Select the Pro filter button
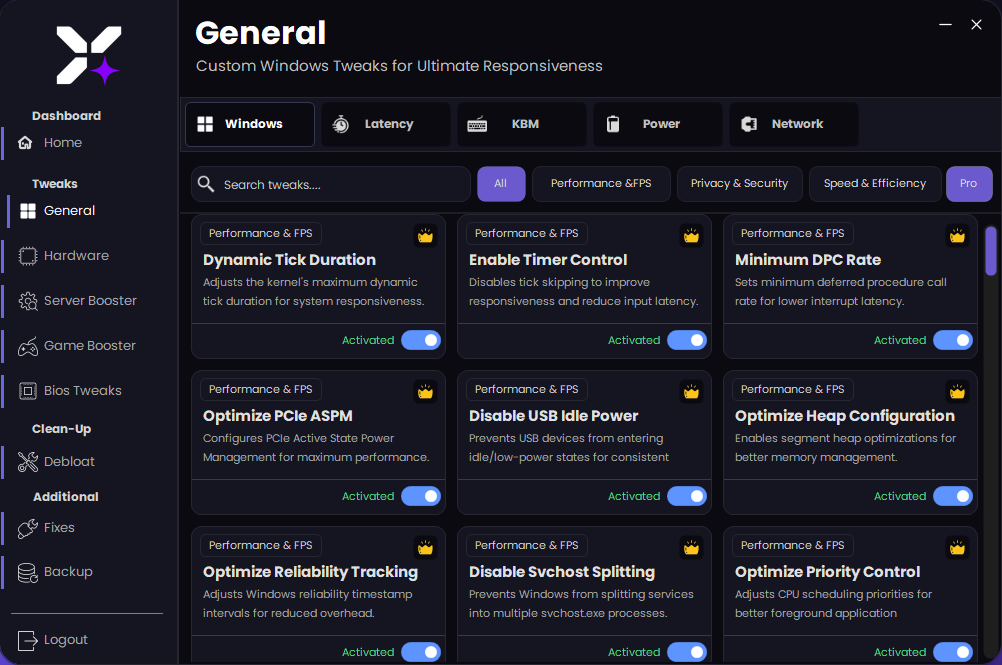Image resolution: width=1002 pixels, height=665 pixels. pos(968,184)
